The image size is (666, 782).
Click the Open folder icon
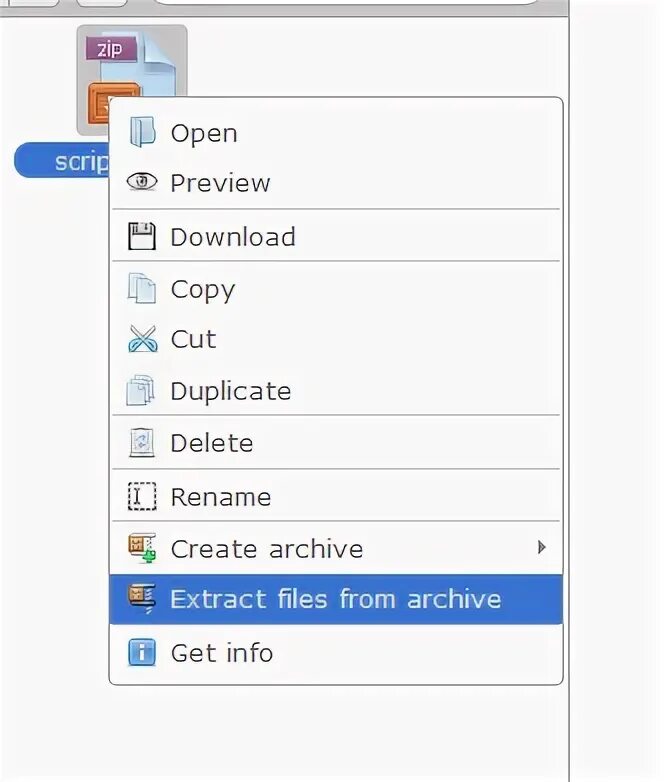coord(142,132)
